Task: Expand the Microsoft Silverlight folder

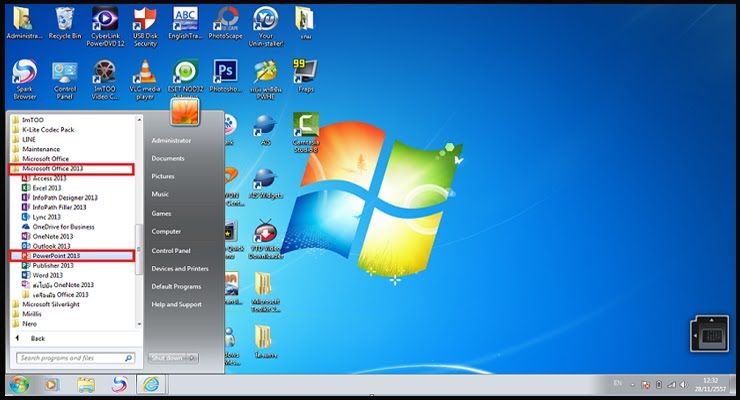Action: click(x=52, y=304)
